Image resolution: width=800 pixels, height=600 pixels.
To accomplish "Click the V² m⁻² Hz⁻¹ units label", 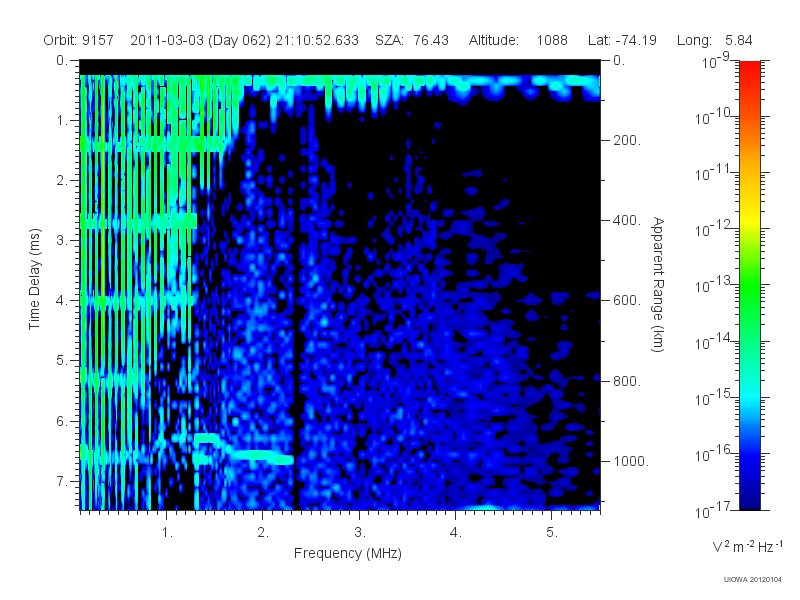I will pos(747,546).
